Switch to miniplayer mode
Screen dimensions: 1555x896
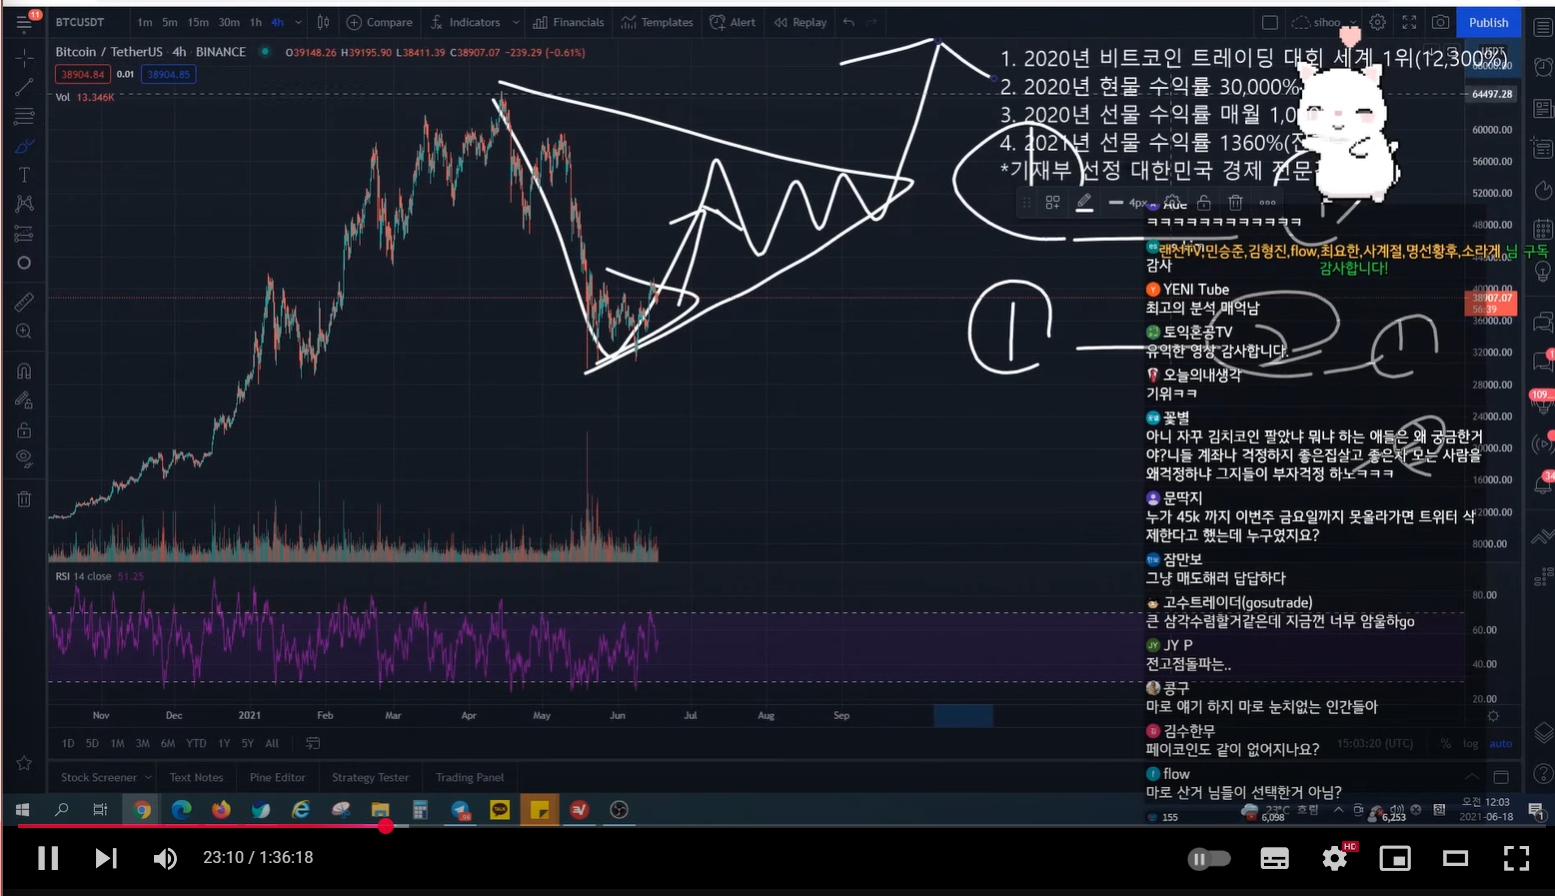[1395, 858]
